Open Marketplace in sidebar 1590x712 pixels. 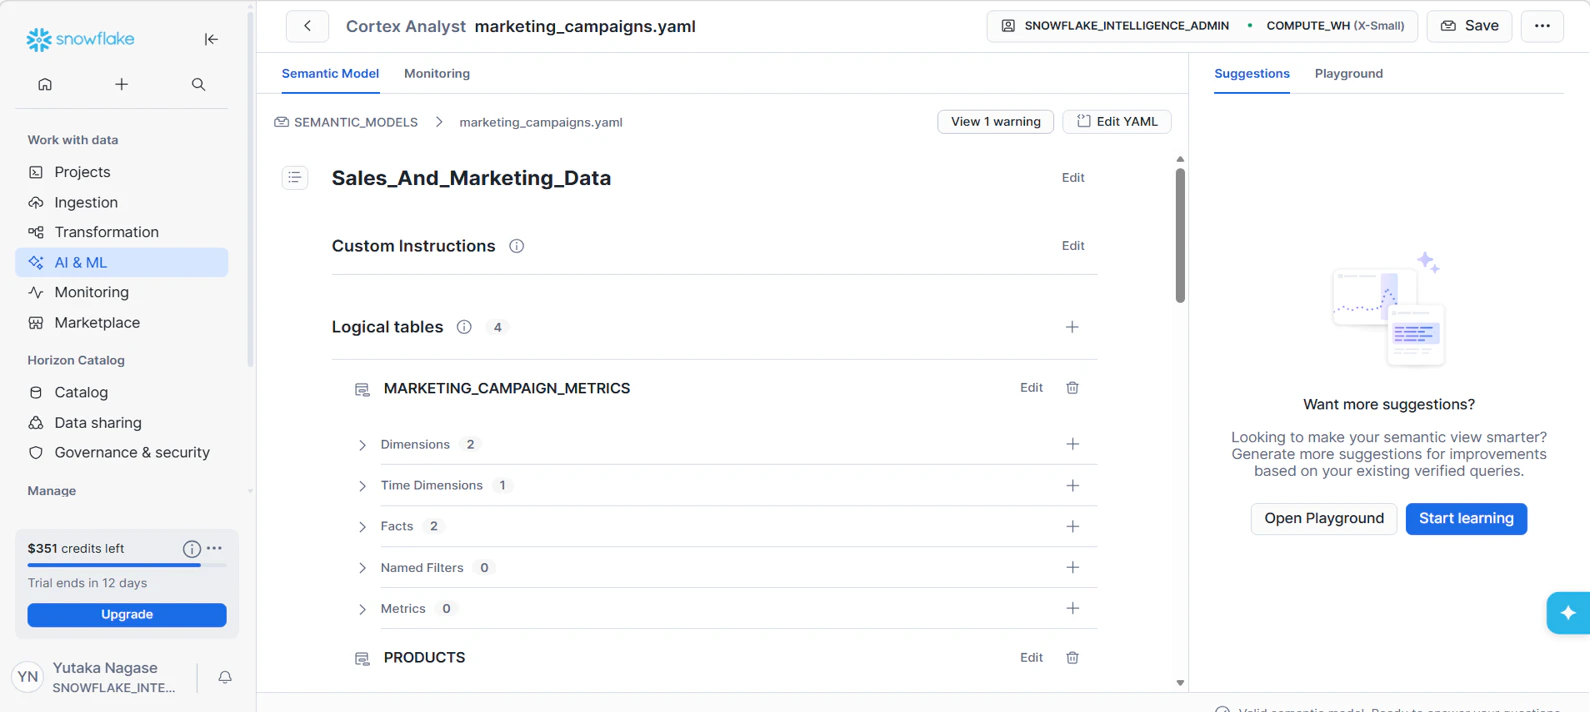(122, 323)
